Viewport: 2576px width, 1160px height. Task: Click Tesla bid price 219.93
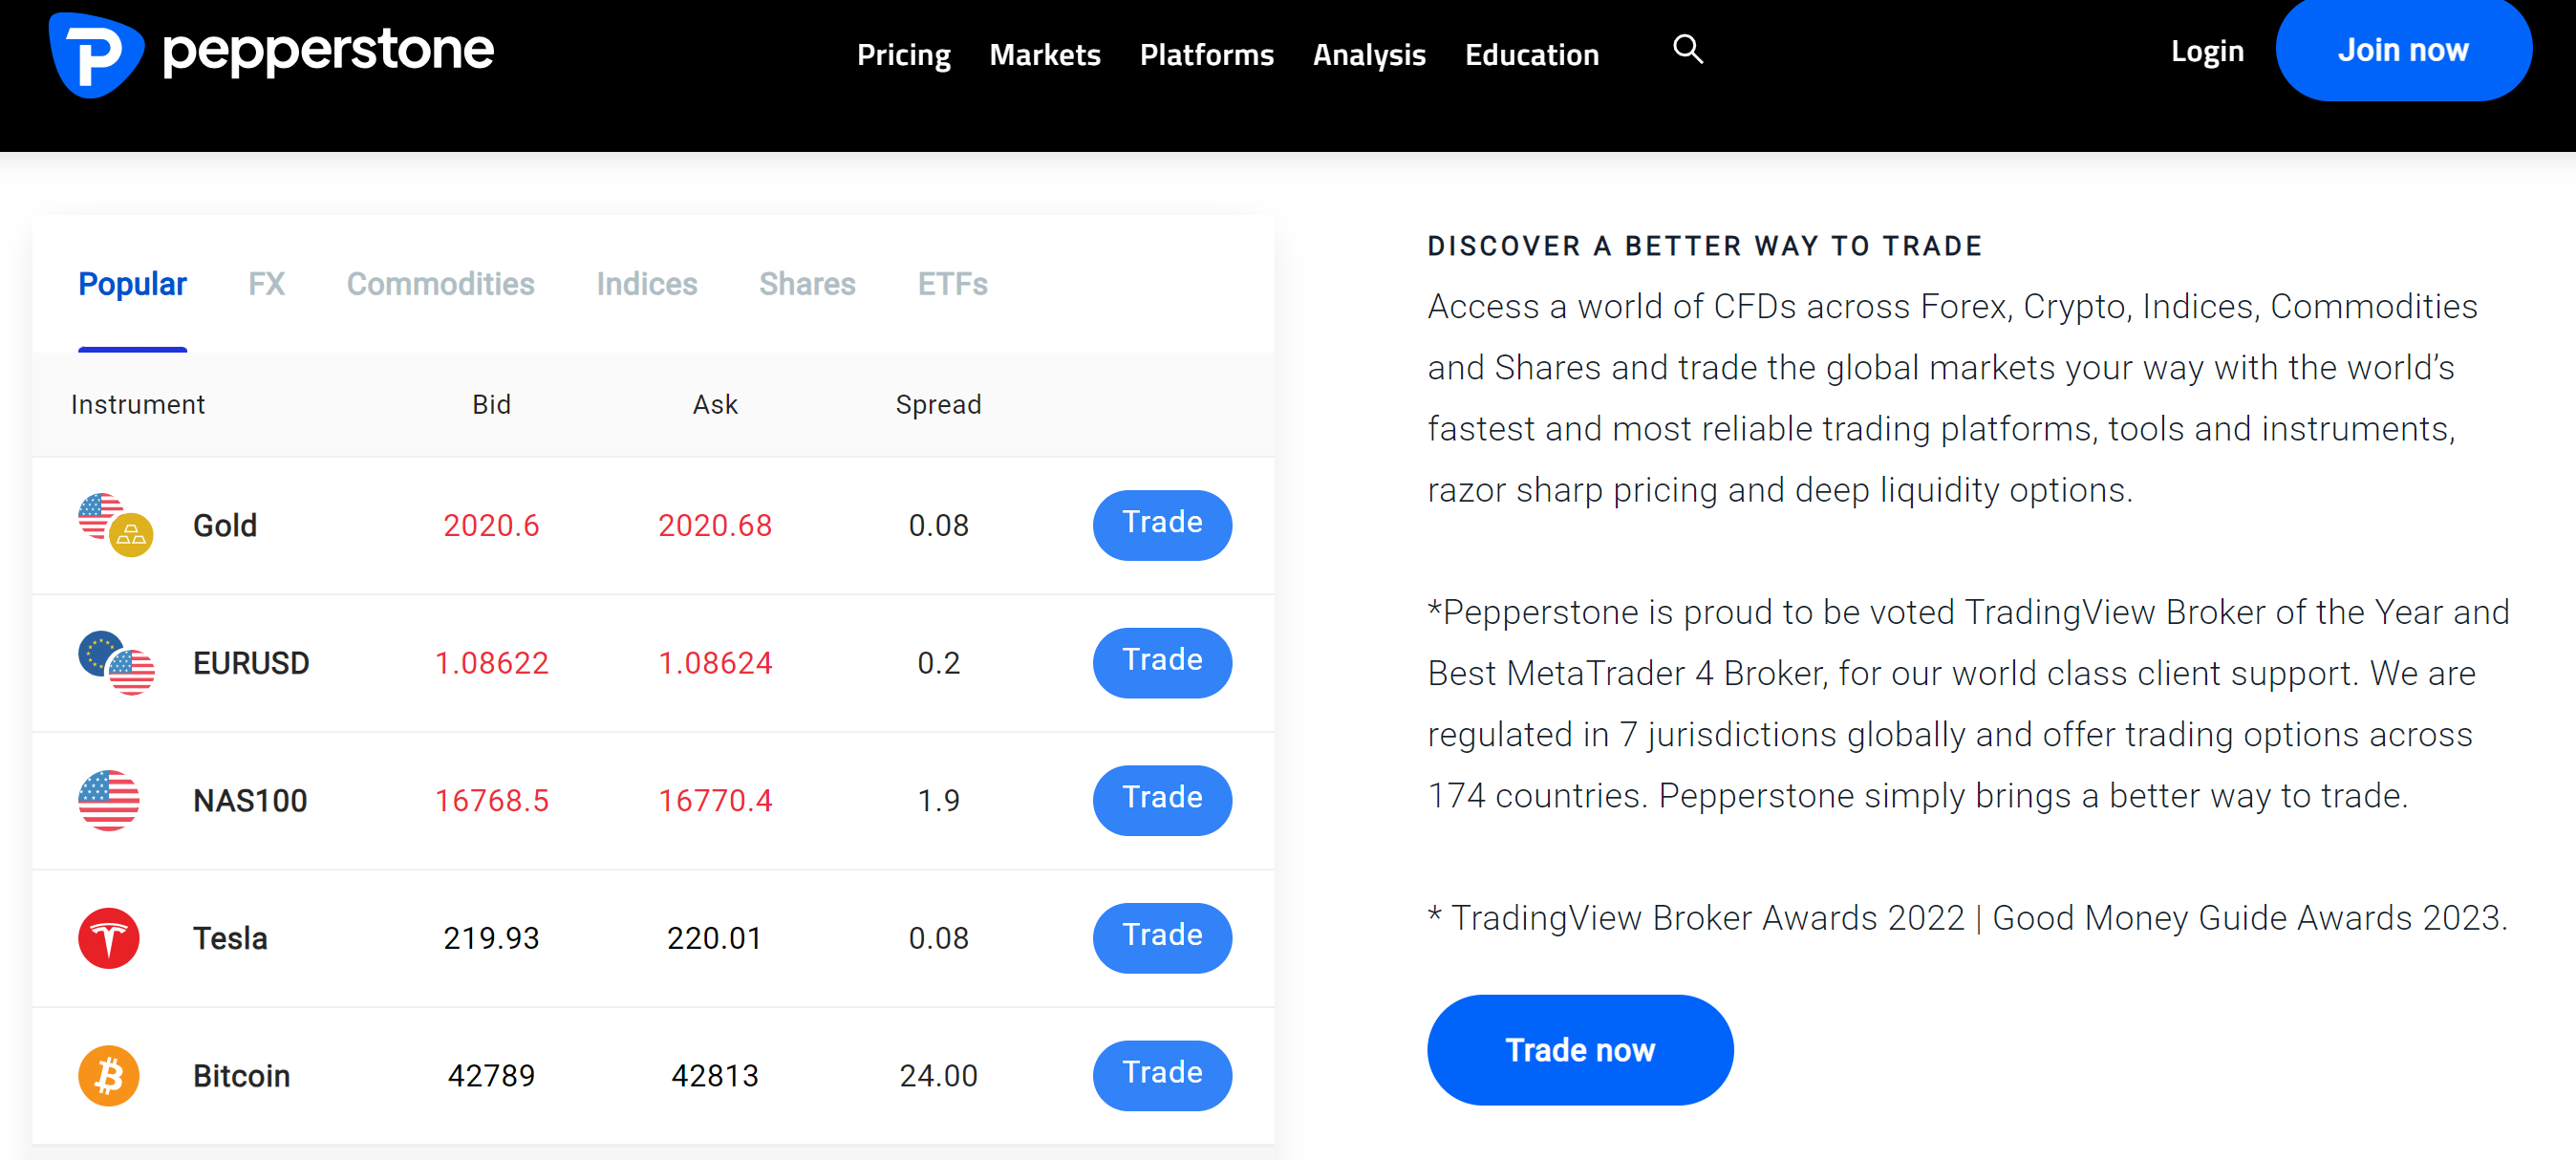(x=491, y=938)
